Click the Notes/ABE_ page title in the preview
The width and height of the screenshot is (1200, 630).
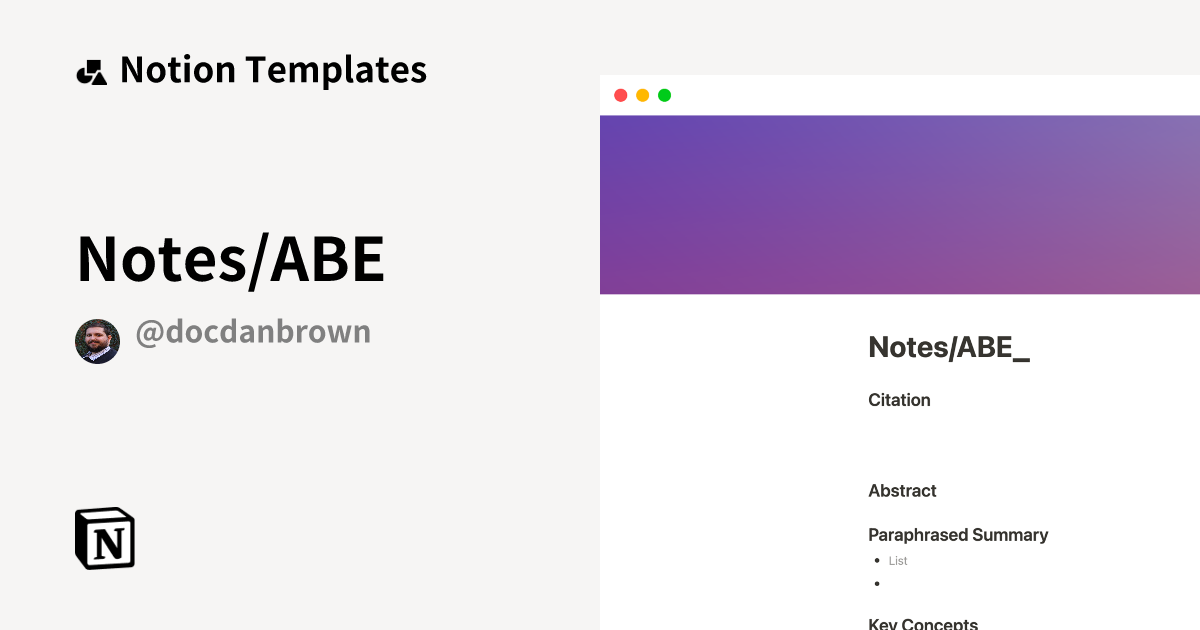pyautogui.click(x=948, y=347)
